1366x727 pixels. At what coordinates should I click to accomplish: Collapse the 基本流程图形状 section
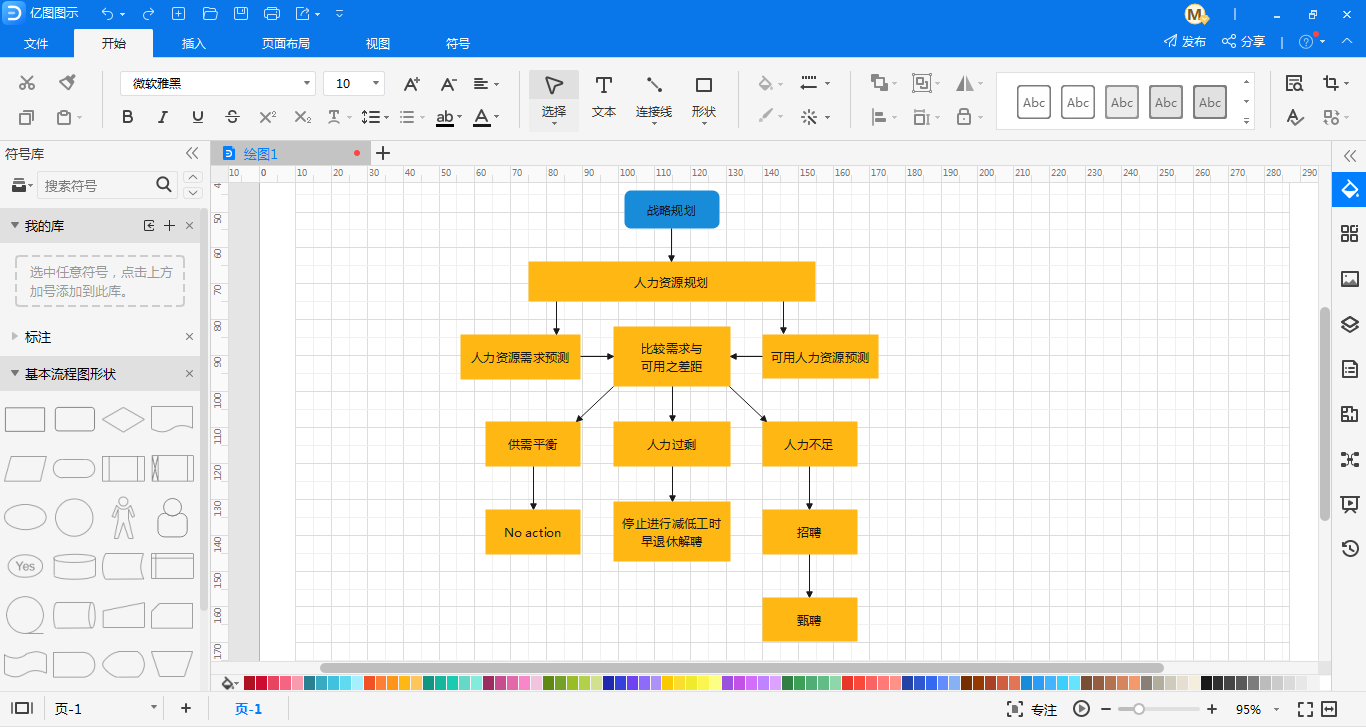(x=15, y=374)
